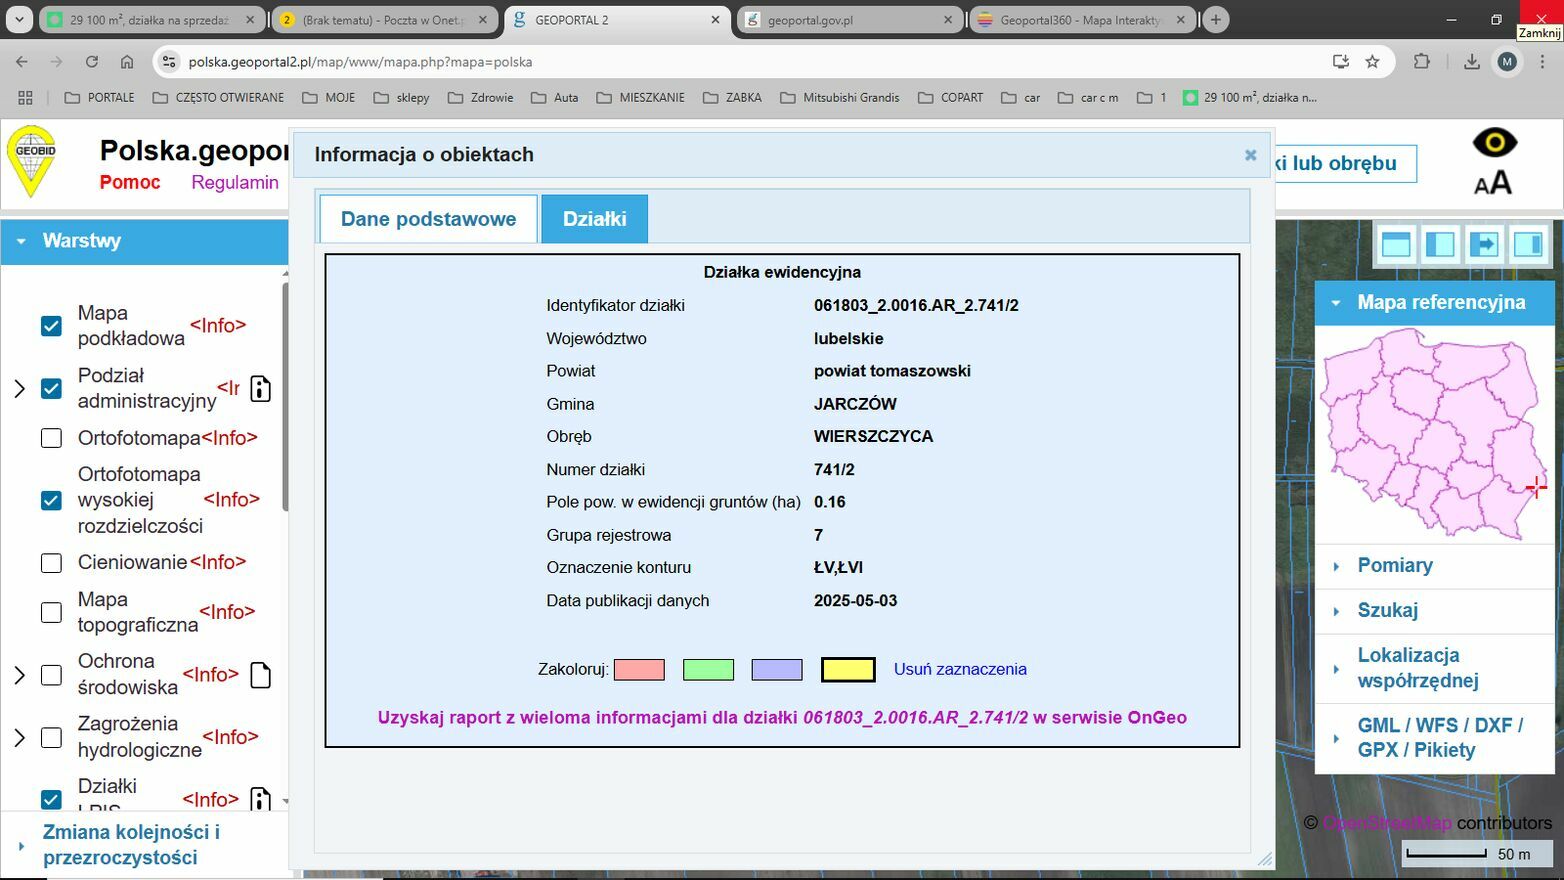Switch to 29 100 m² działka browser tab
The height and width of the screenshot is (880, 1564).
coord(152,20)
